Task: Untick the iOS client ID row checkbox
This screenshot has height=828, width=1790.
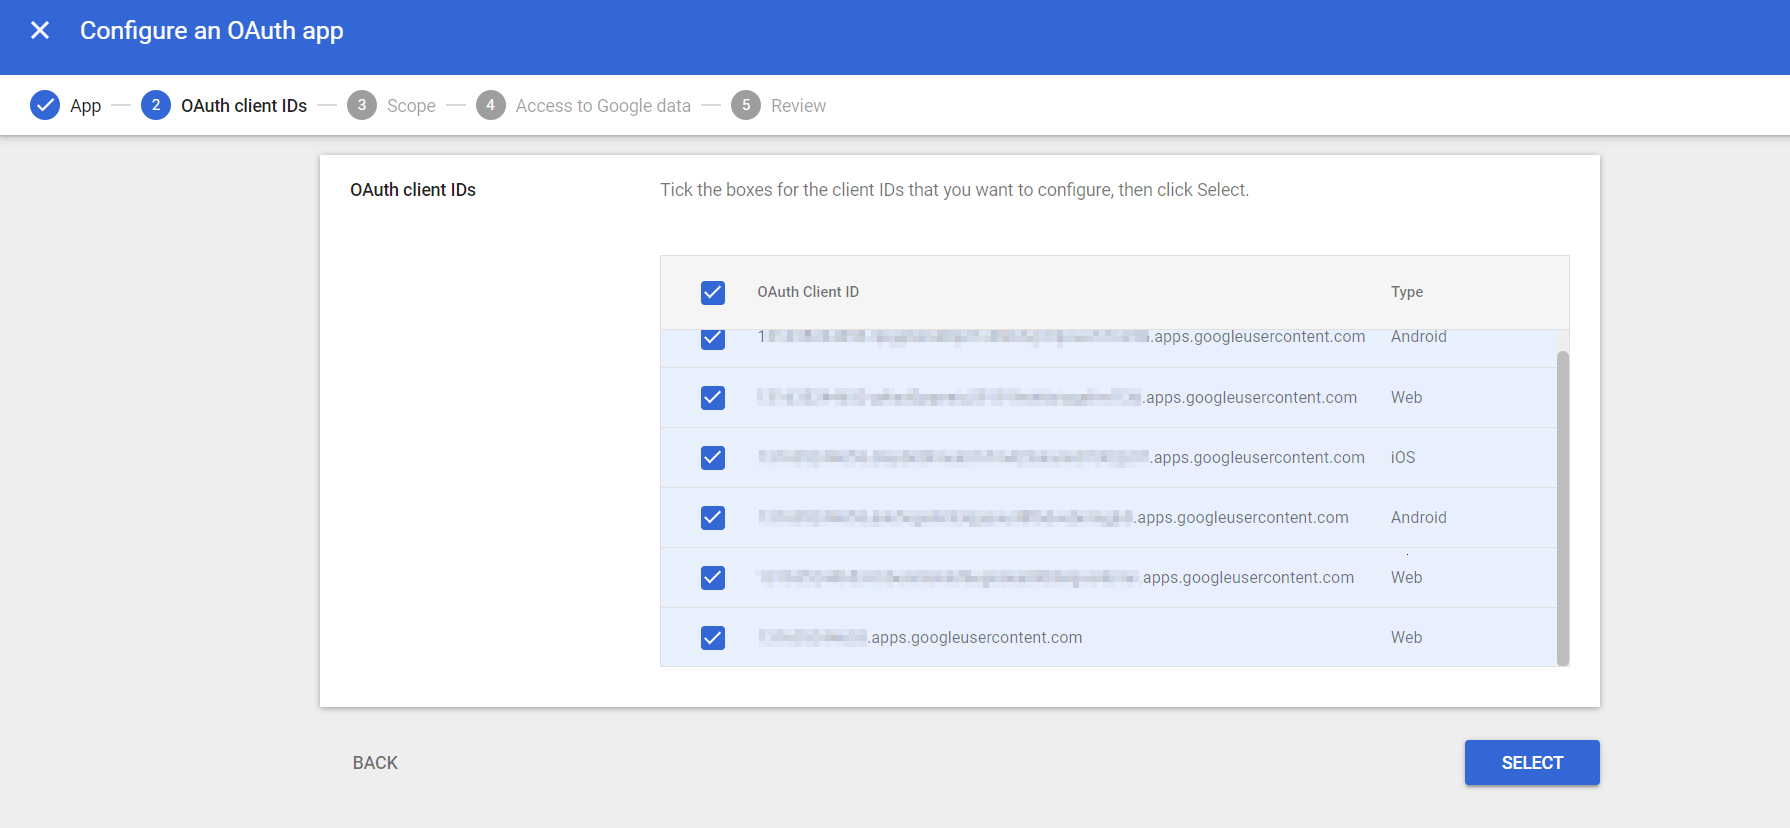Action: pyautogui.click(x=713, y=458)
